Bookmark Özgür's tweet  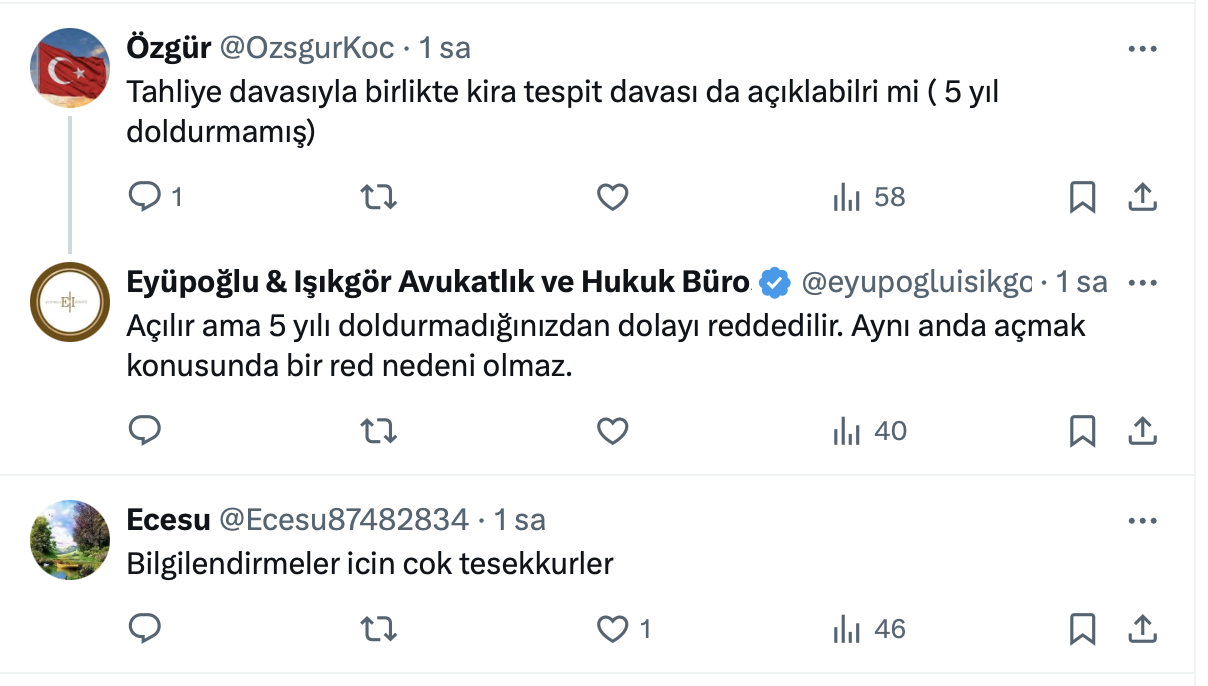pos(1082,197)
